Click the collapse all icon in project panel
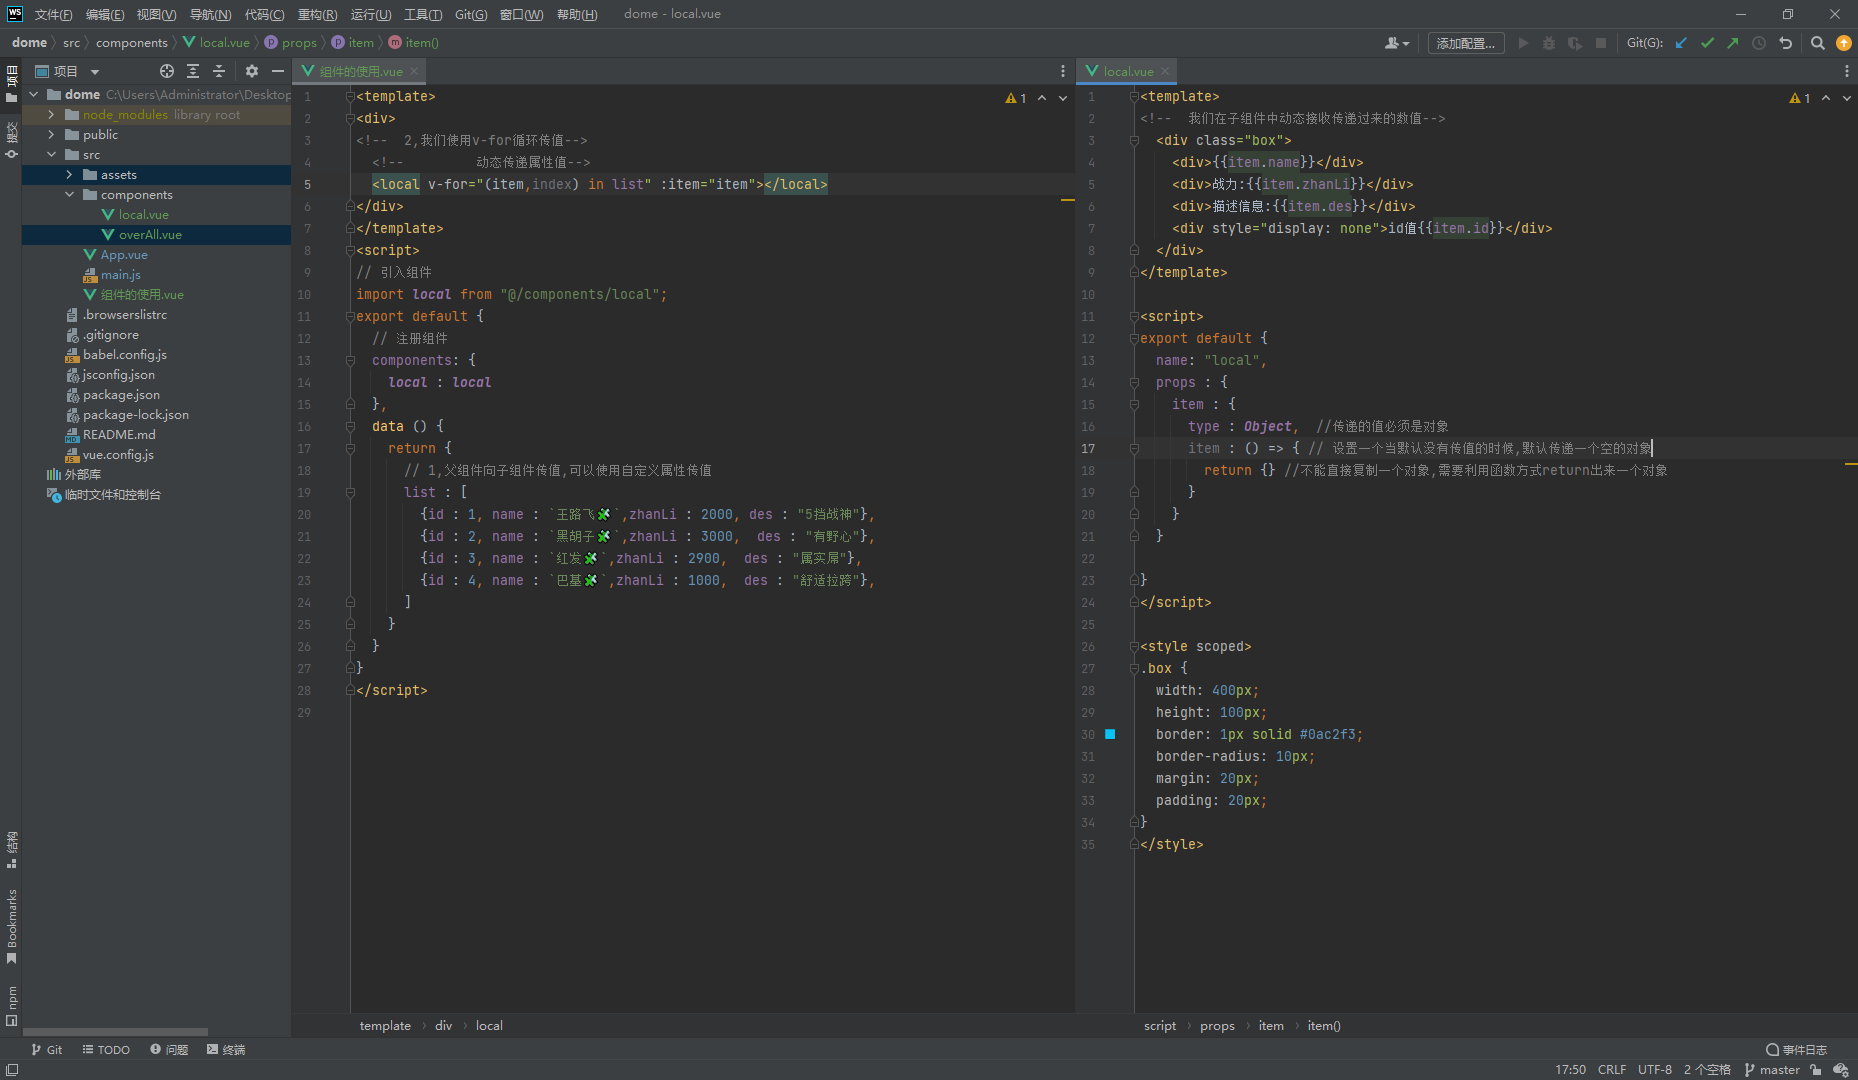Screen dimensions: 1858x1080 [219, 71]
